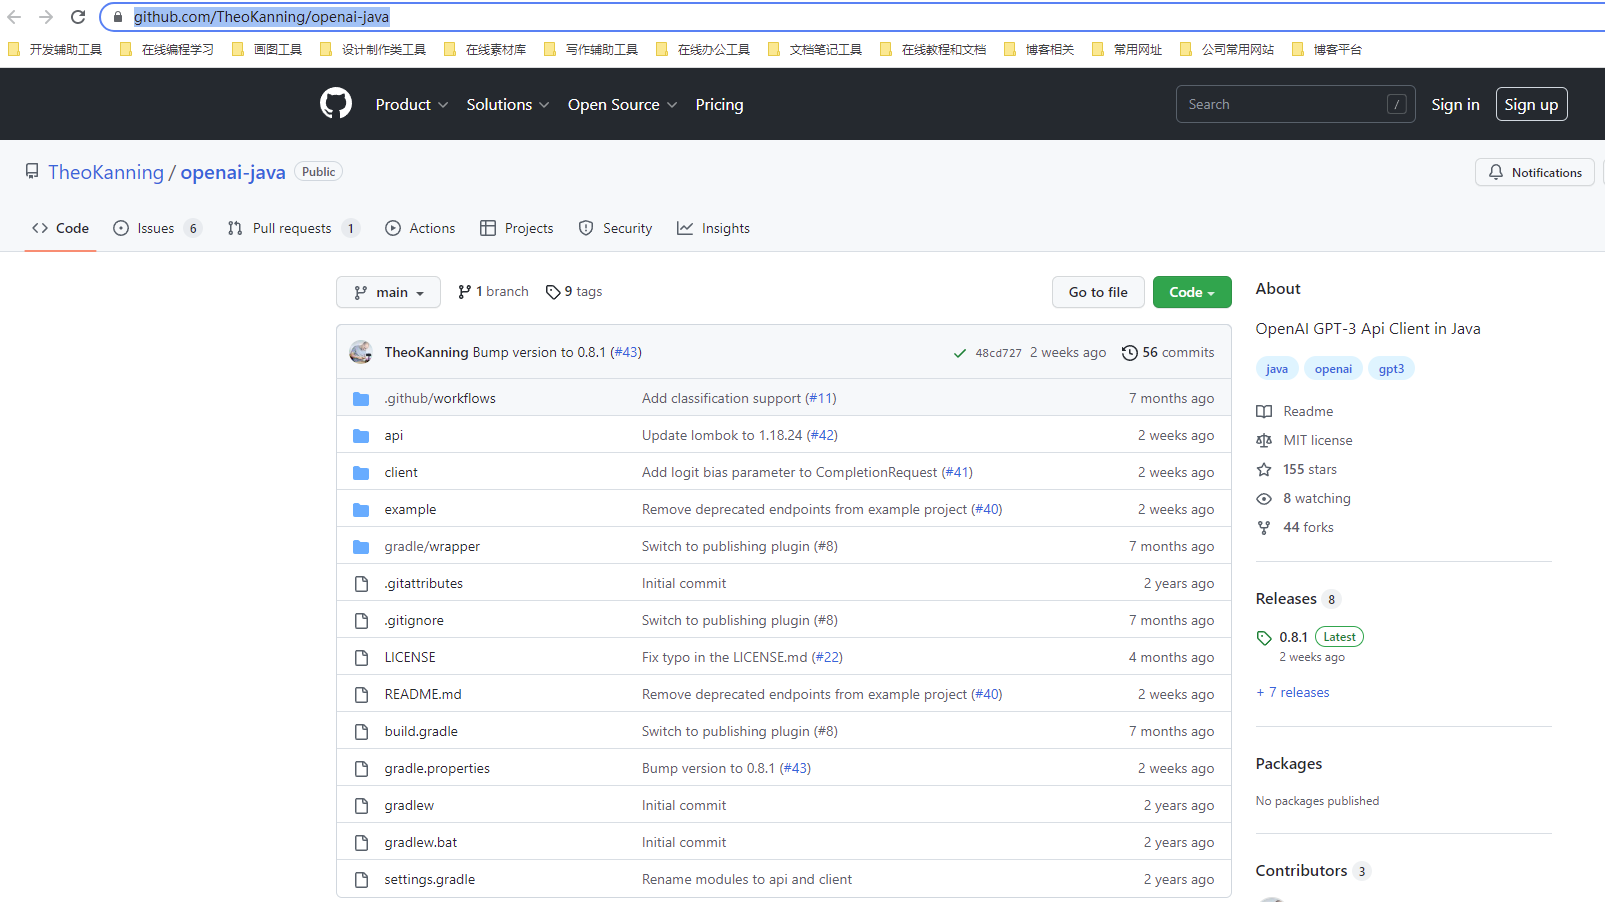
Task: Click the README.md file icon
Action: click(361, 695)
